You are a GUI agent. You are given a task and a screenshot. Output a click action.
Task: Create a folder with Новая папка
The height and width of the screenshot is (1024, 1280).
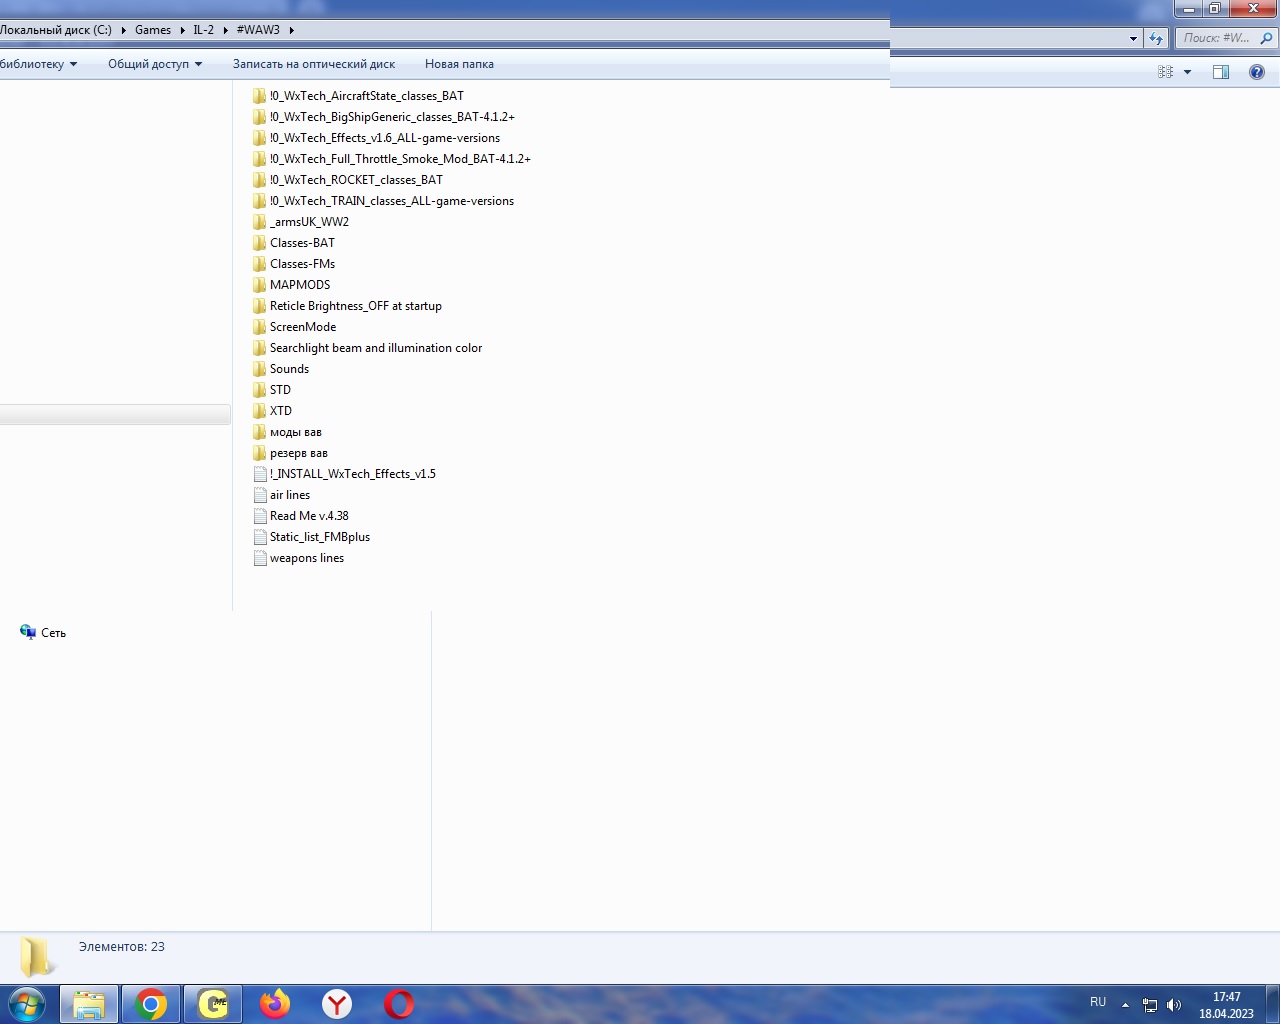[459, 64]
